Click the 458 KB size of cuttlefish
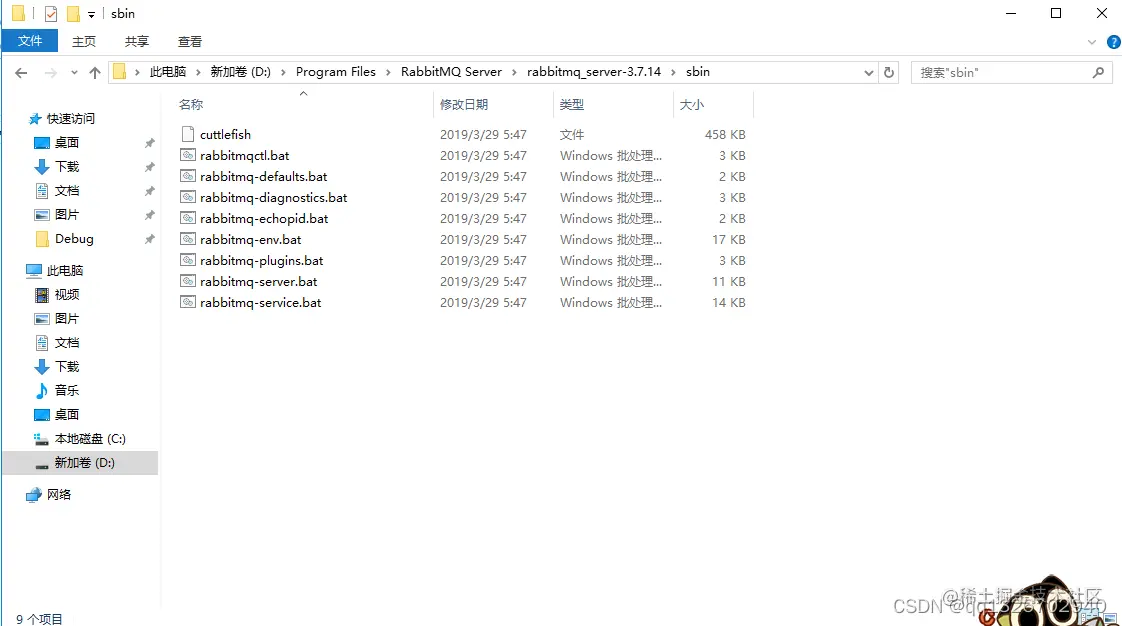The height and width of the screenshot is (626, 1122). click(725, 135)
